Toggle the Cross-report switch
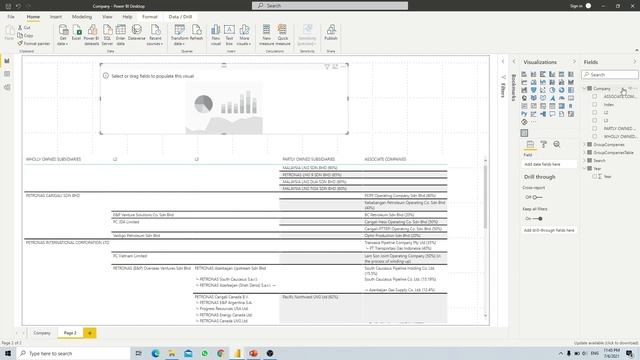640x360 pixels. pyautogui.click(x=537, y=197)
